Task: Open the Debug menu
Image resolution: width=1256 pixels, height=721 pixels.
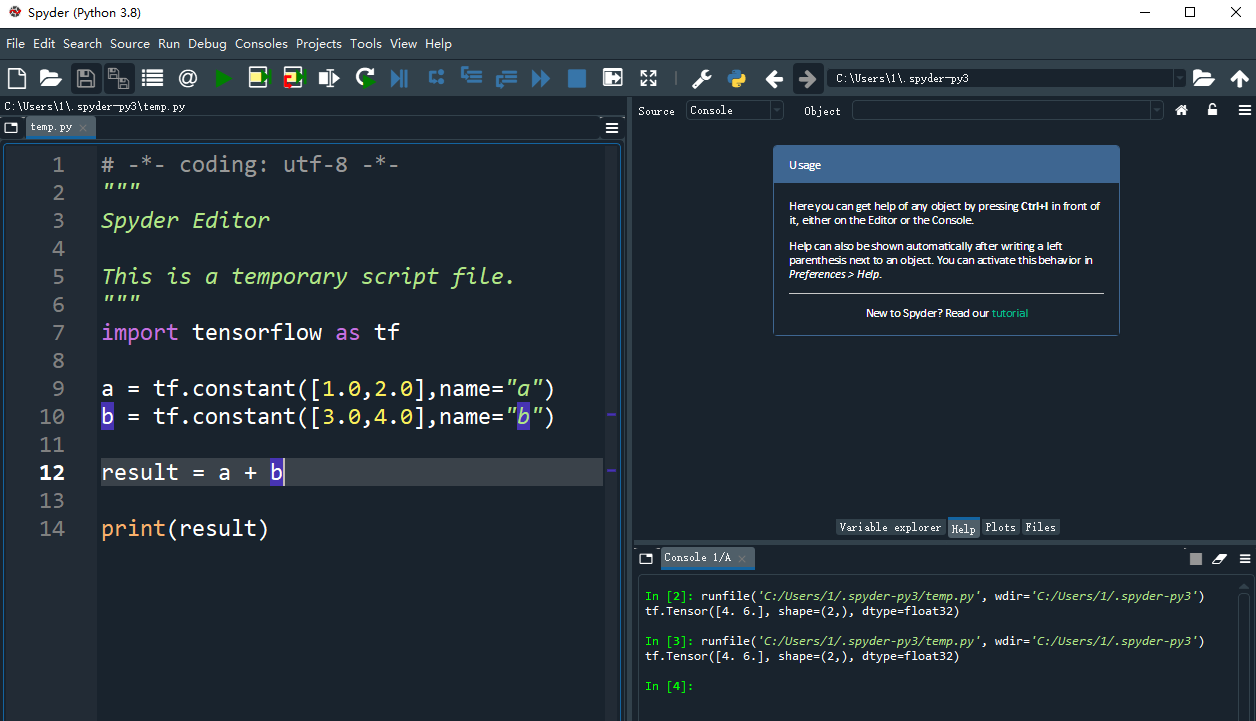Action: [x=207, y=43]
